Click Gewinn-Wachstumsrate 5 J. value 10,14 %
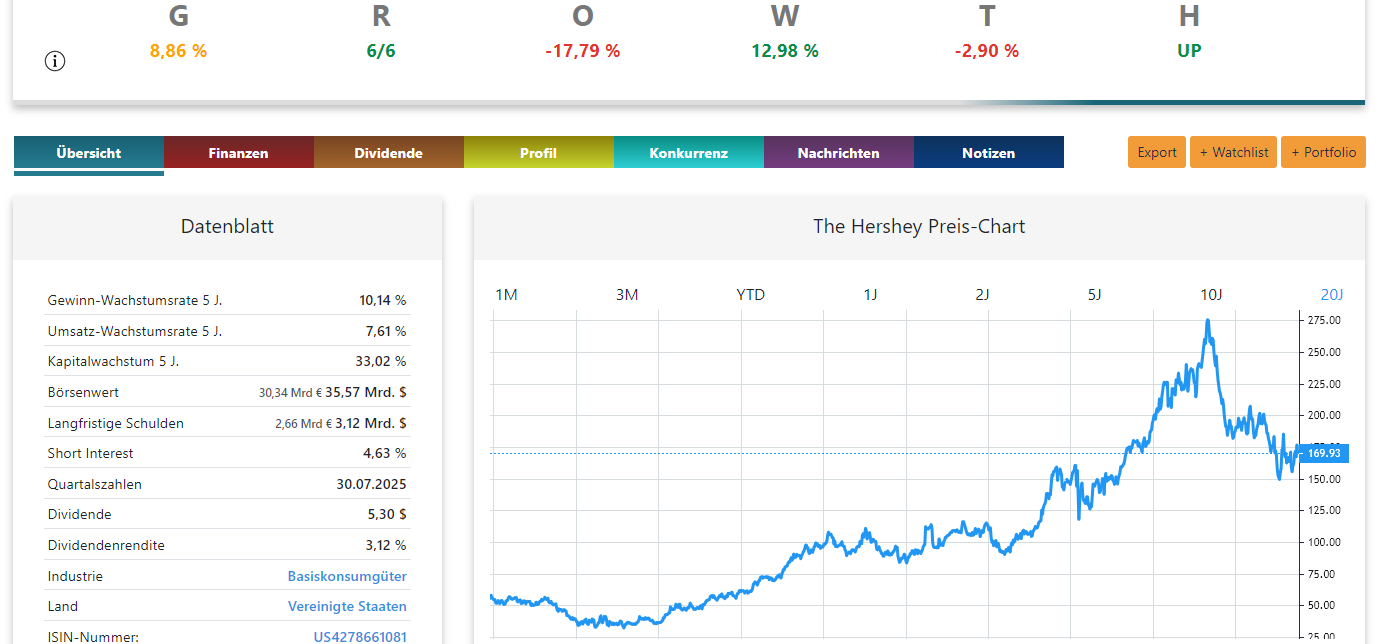The width and height of the screenshot is (1381, 644). coord(383,300)
